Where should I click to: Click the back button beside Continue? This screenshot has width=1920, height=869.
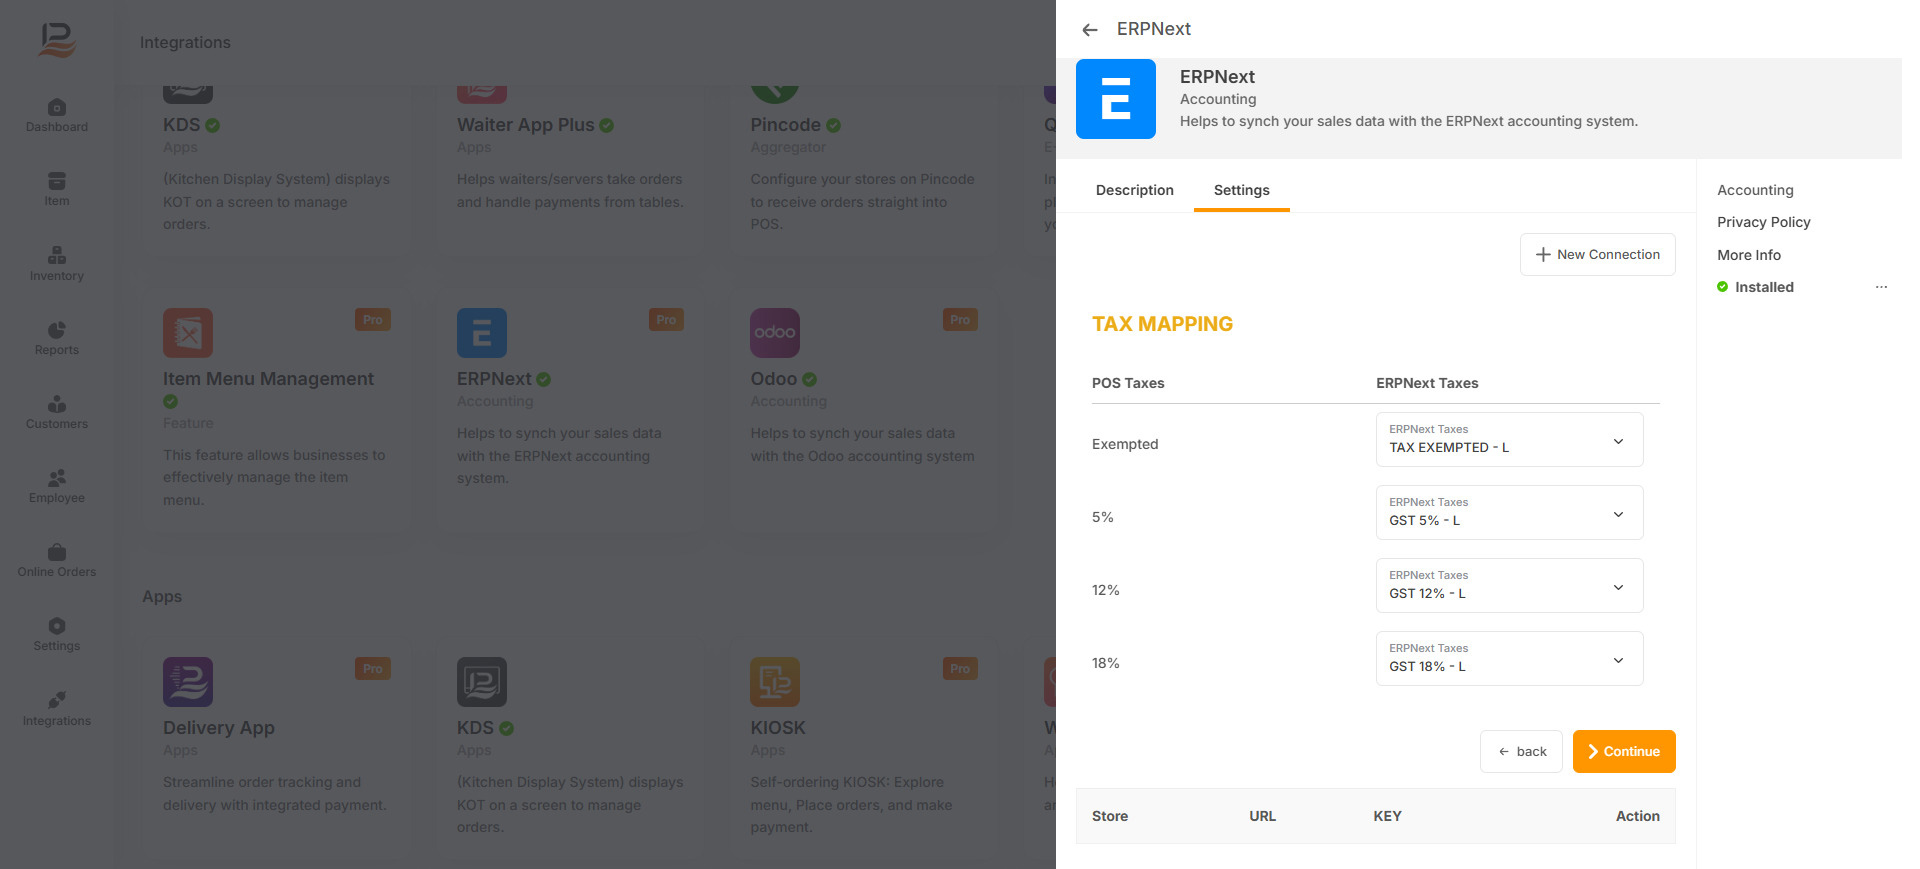click(1521, 752)
